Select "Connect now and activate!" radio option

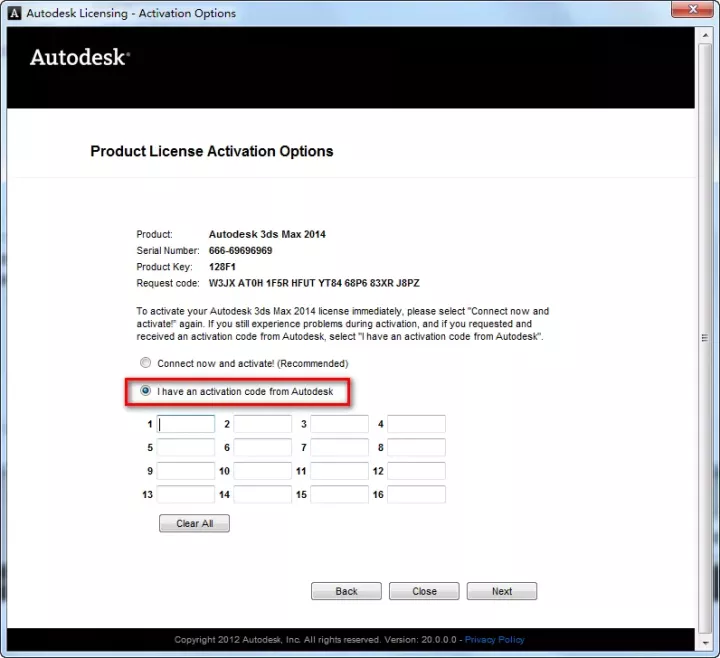coord(146,363)
